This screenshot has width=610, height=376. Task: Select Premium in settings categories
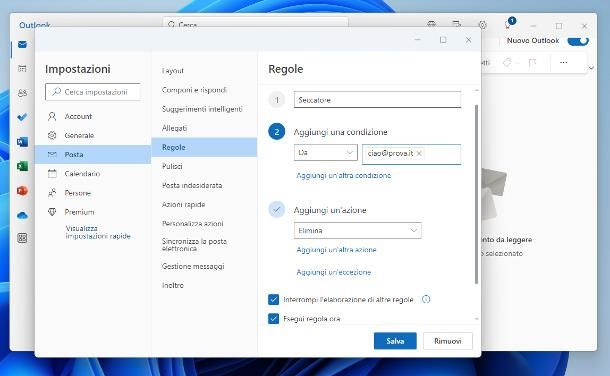click(93, 212)
